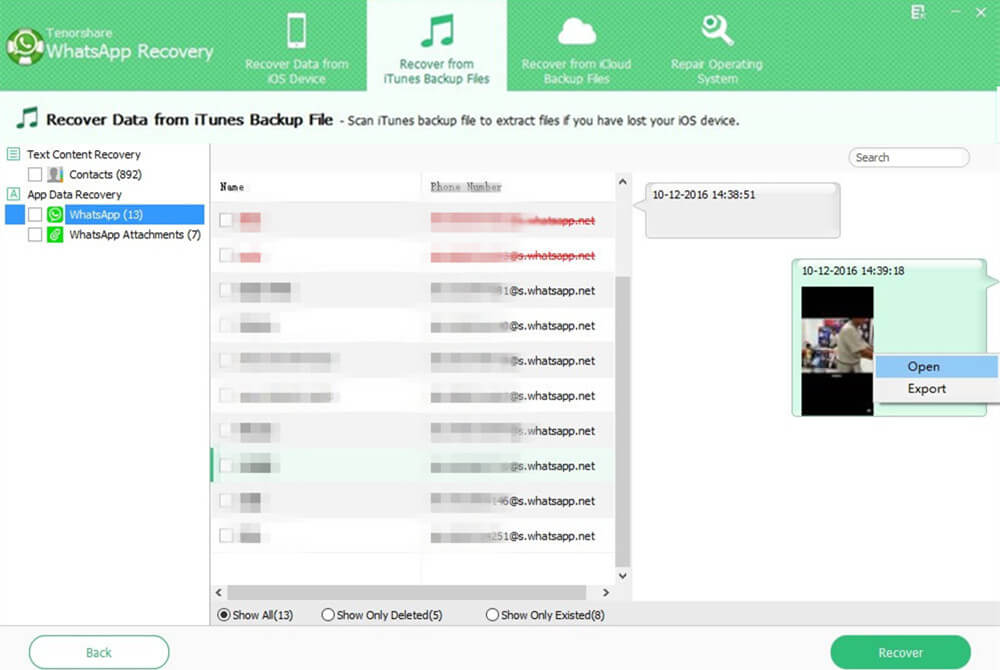The height and width of the screenshot is (670, 1000).
Task: Click the green Recover button
Action: [901, 652]
